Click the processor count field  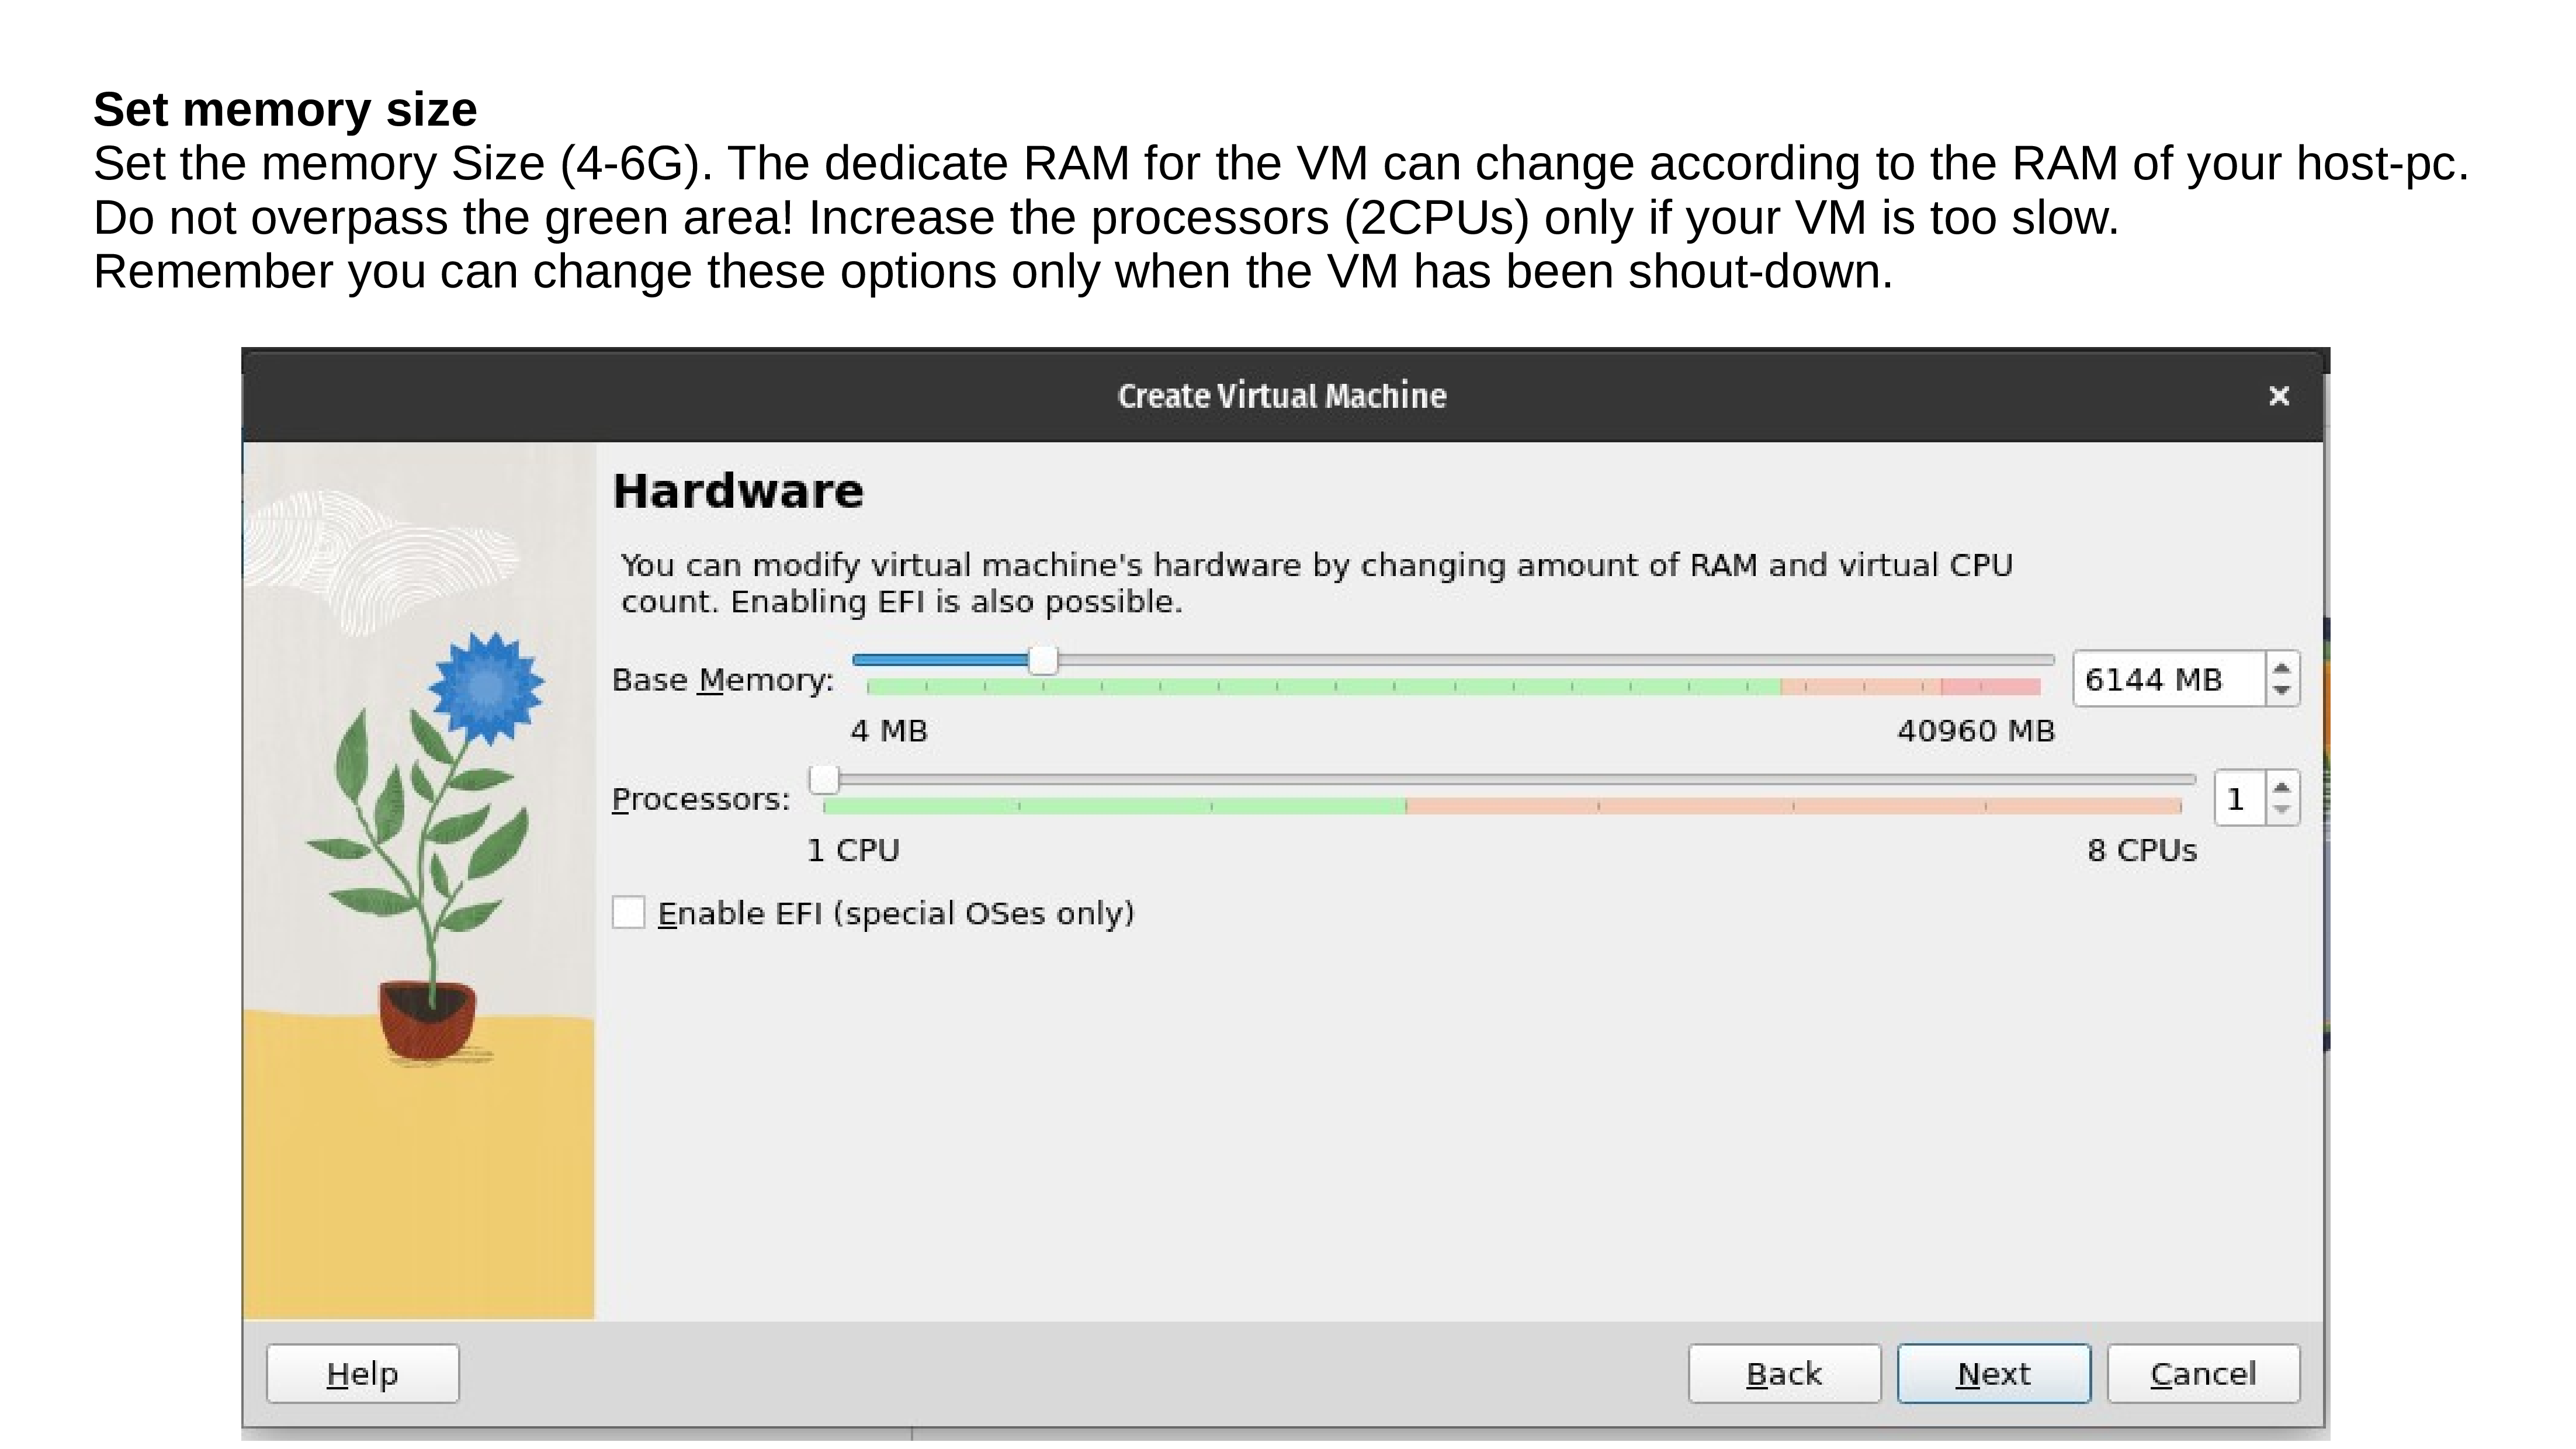(x=2240, y=798)
